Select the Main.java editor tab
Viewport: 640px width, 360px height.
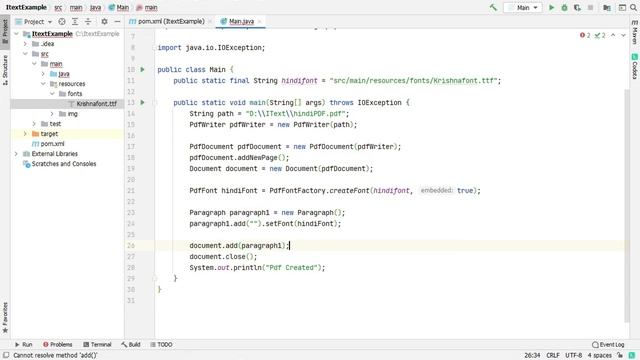coord(241,21)
